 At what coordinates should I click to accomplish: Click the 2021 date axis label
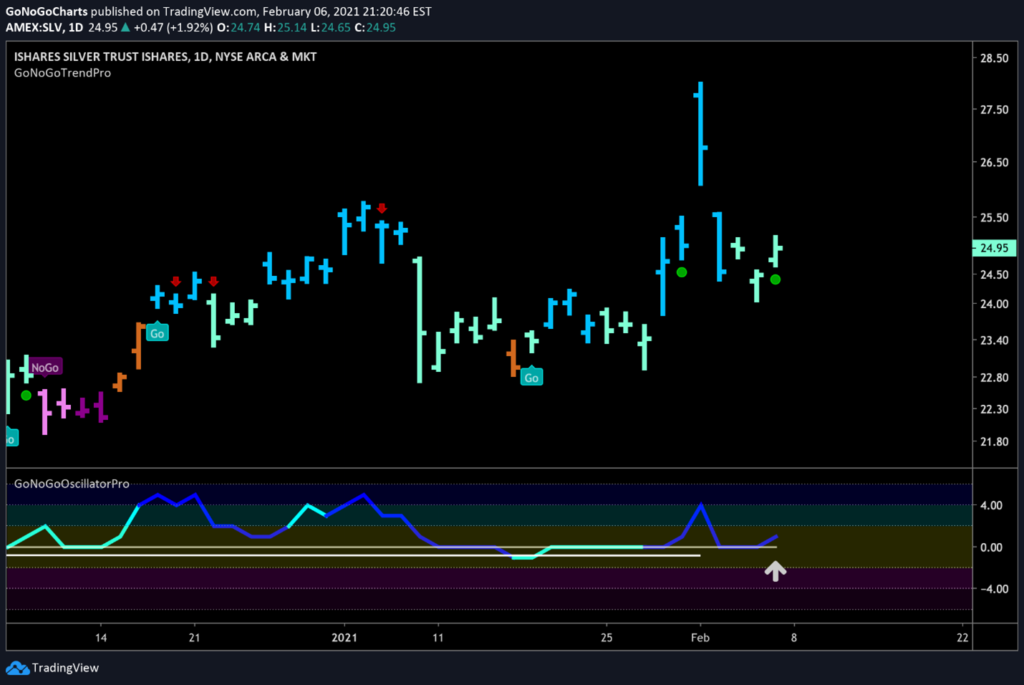(344, 637)
